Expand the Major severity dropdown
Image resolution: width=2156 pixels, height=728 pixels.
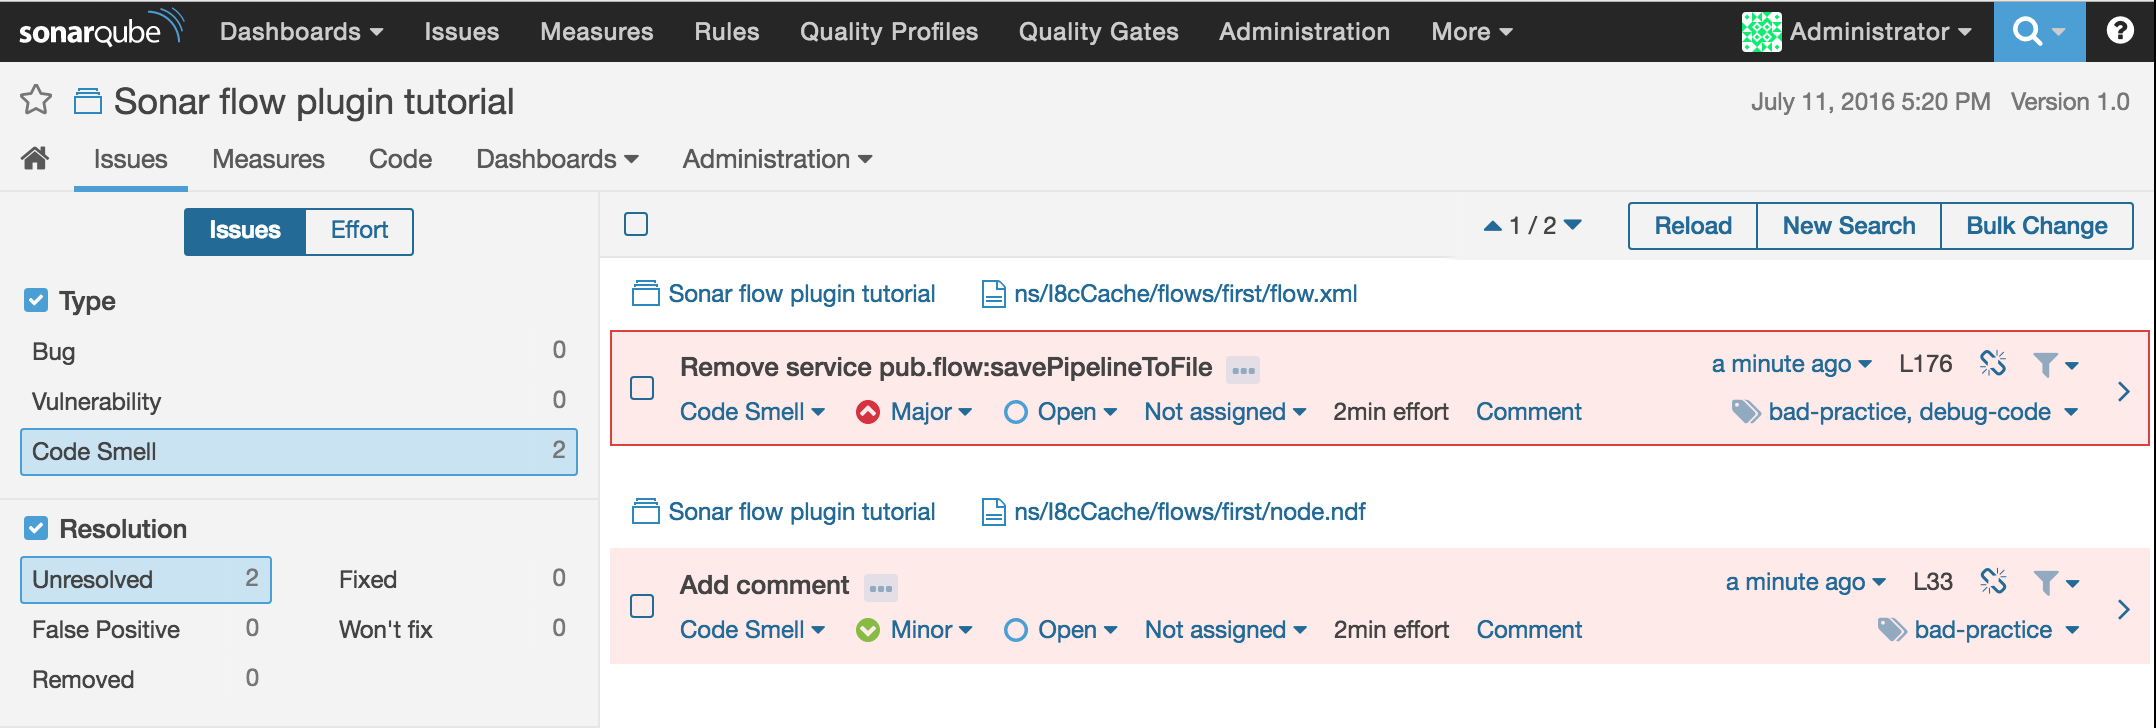pyautogui.click(x=914, y=412)
